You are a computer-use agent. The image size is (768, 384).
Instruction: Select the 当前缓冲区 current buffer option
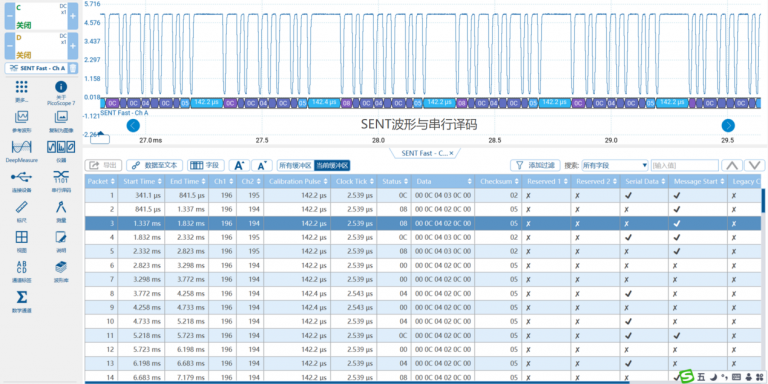(x=332, y=166)
